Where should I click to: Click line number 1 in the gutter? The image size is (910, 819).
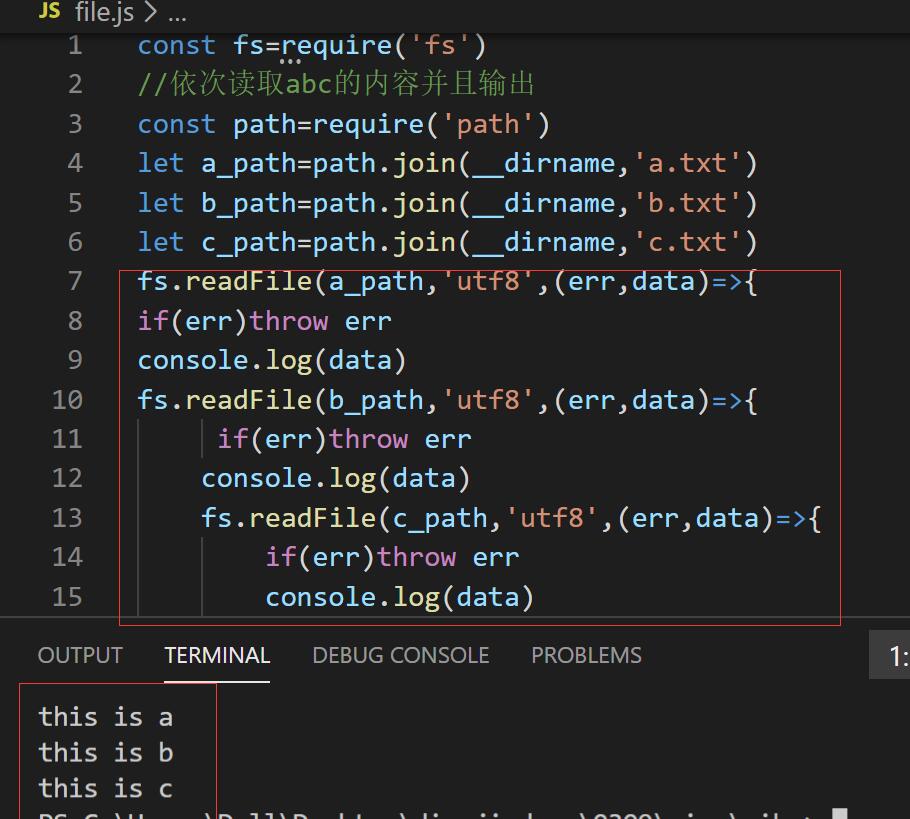pyautogui.click(x=75, y=45)
